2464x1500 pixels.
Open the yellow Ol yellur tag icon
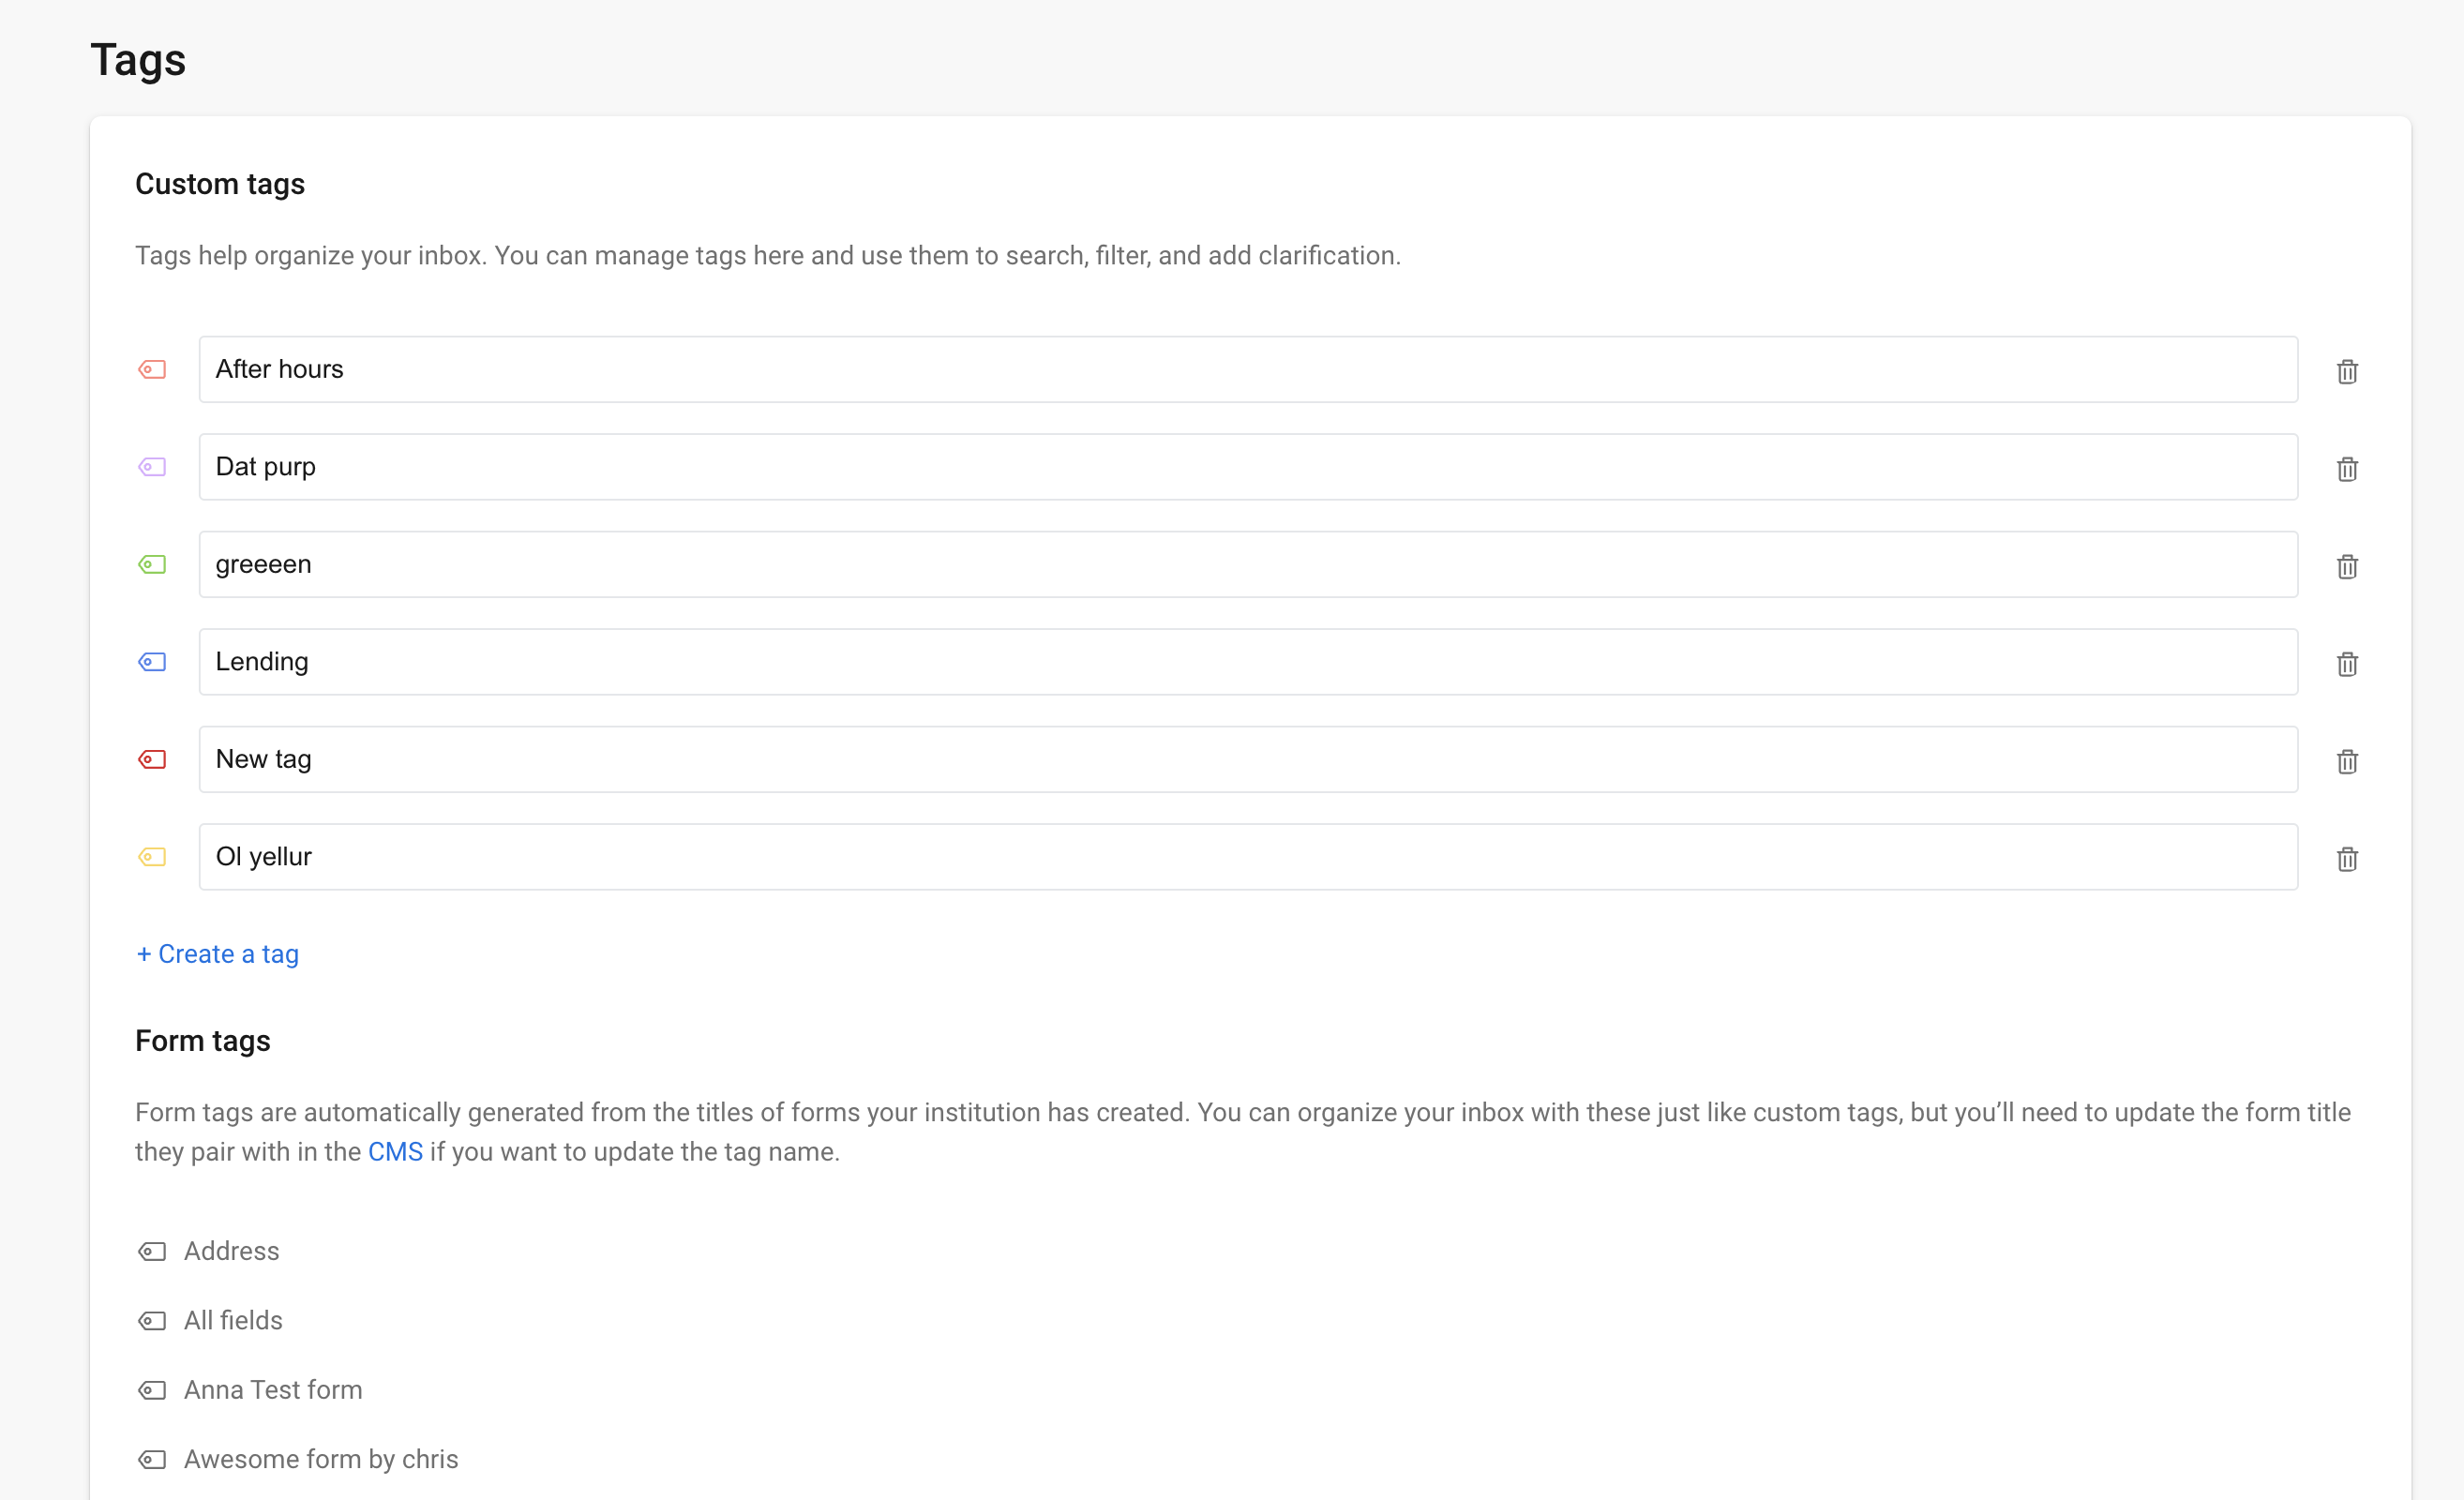coord(152,857)
